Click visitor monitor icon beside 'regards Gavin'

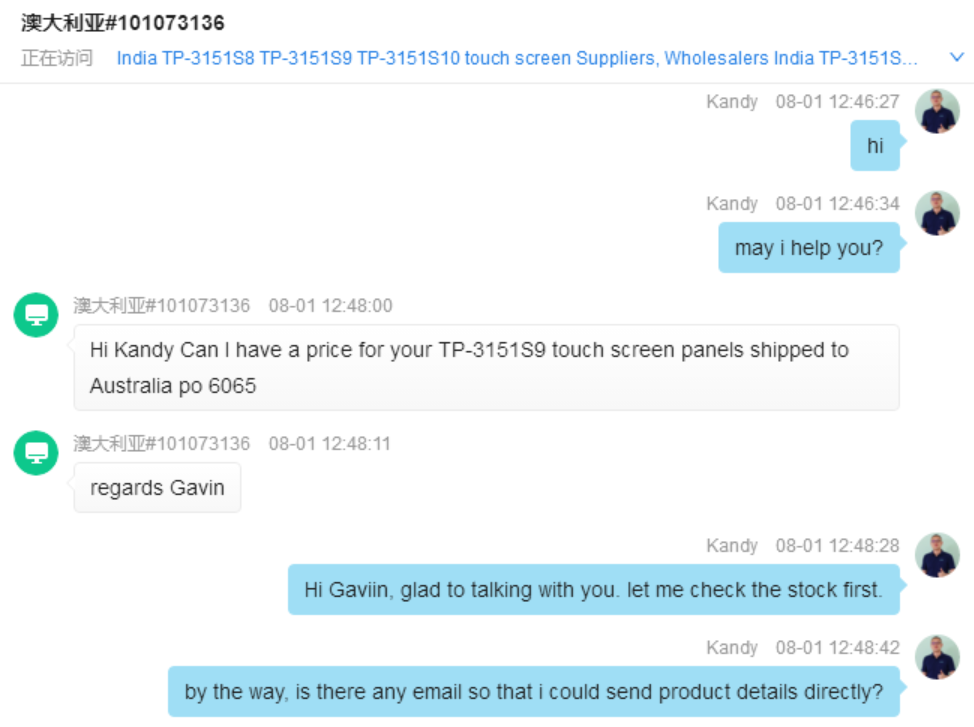pos(36,453)
